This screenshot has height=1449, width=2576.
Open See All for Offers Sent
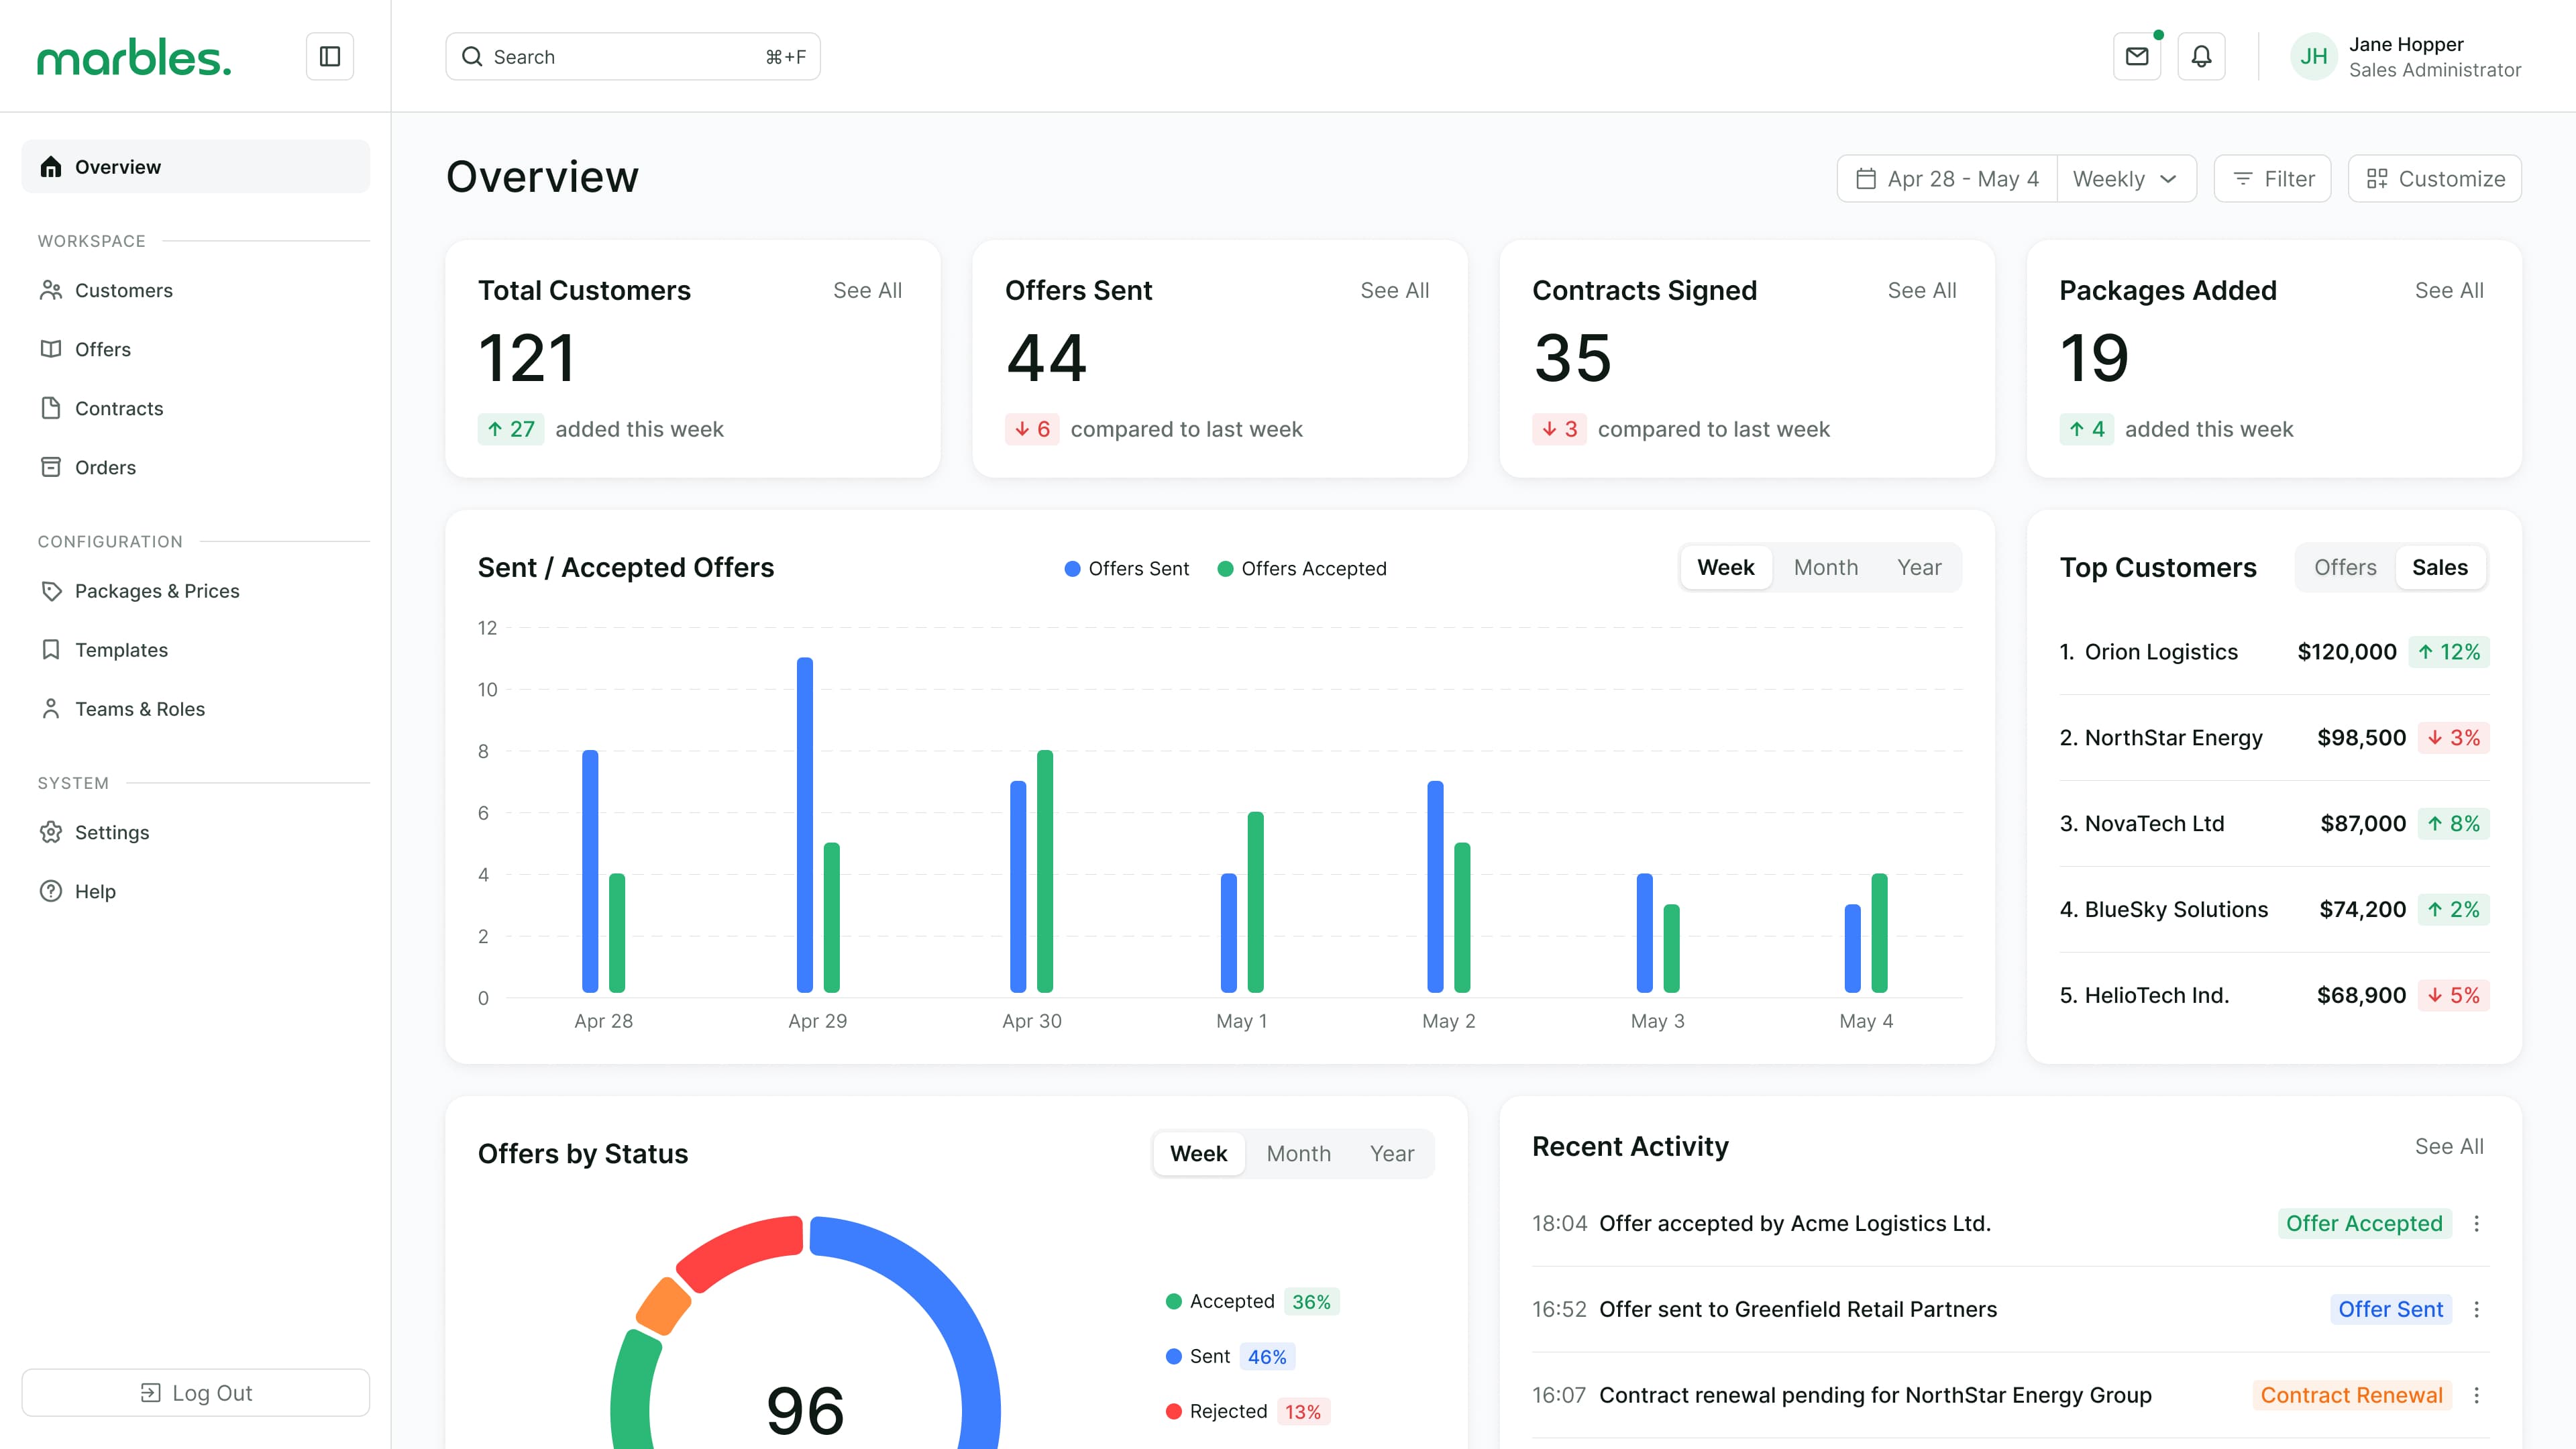coord(1394,290)
